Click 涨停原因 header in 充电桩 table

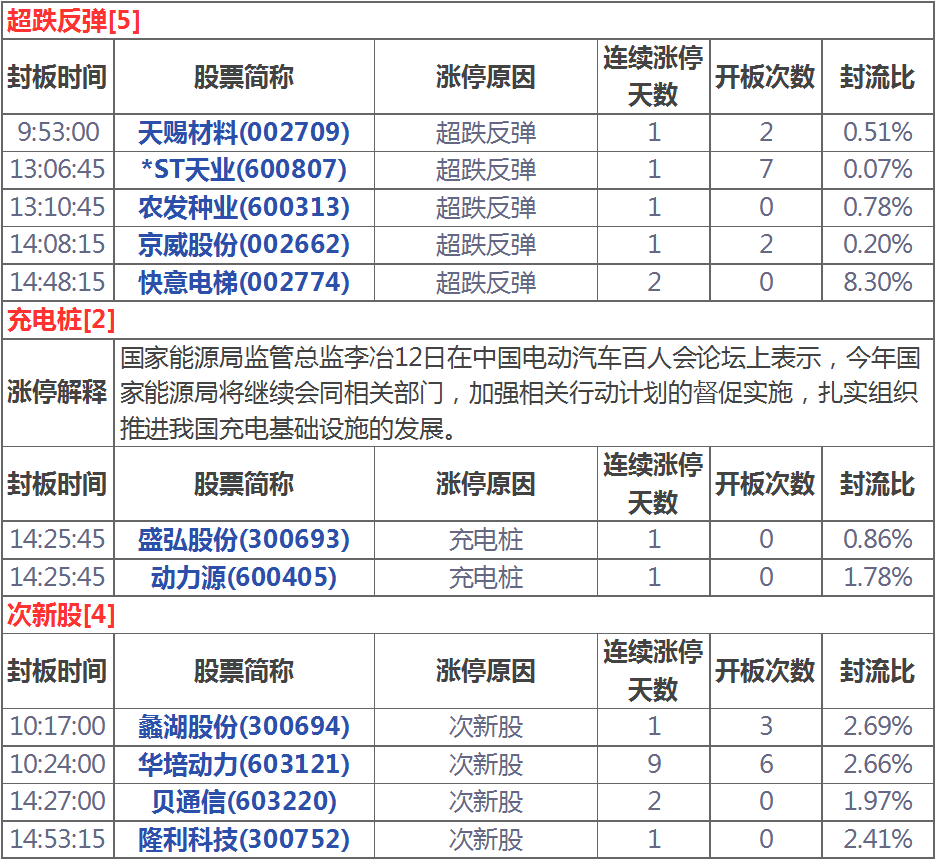486,484
